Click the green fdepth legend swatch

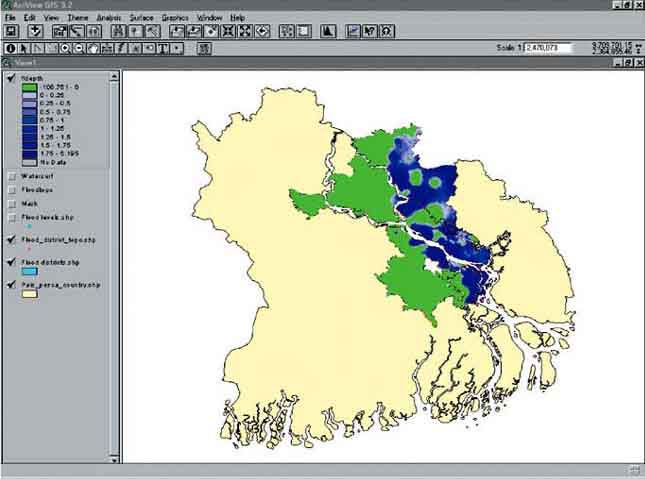pos(29,88)
